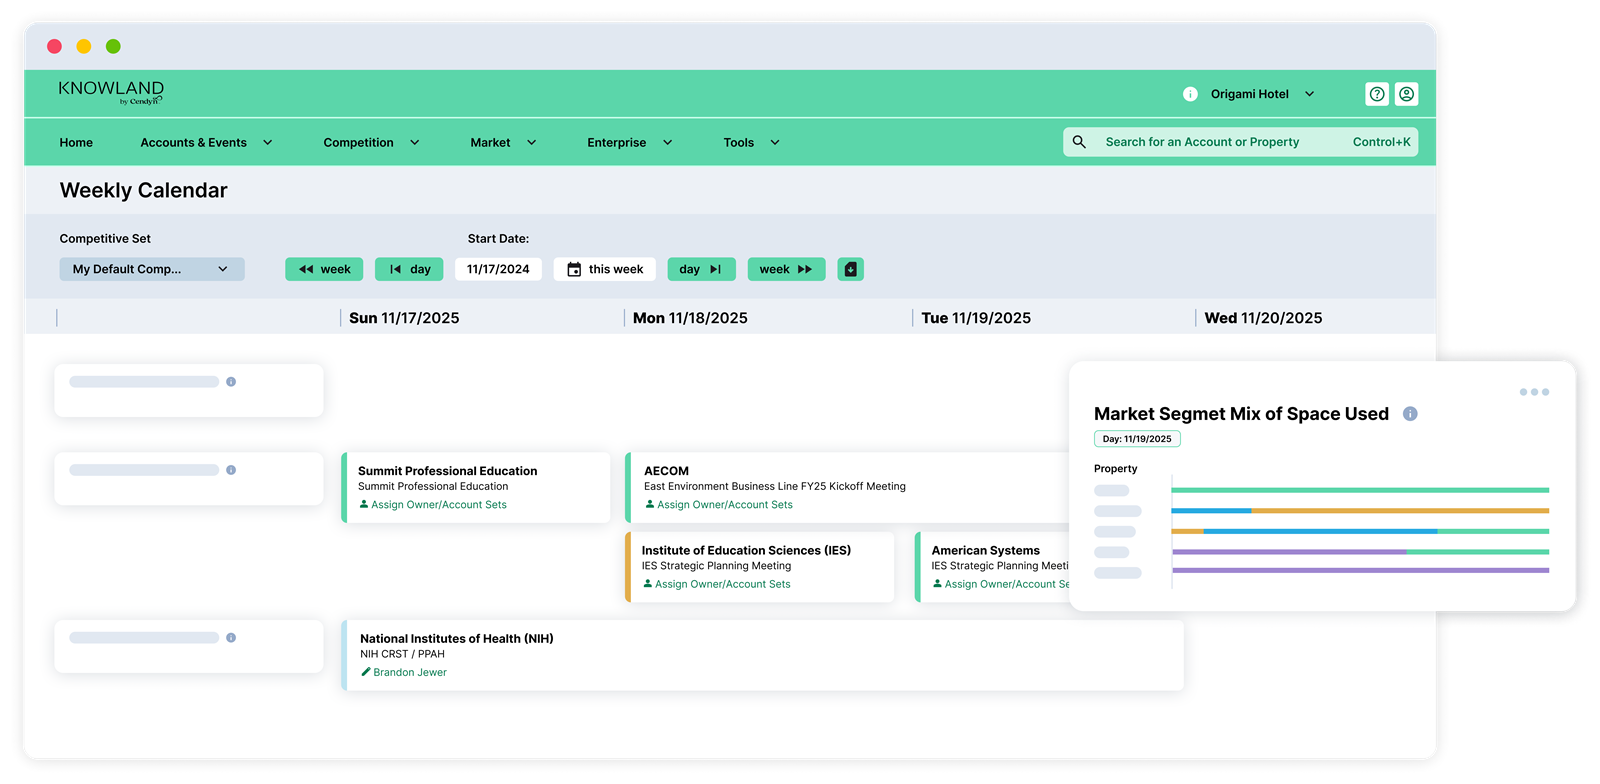
Task: Go to the Home page
Action: [76, 142]
